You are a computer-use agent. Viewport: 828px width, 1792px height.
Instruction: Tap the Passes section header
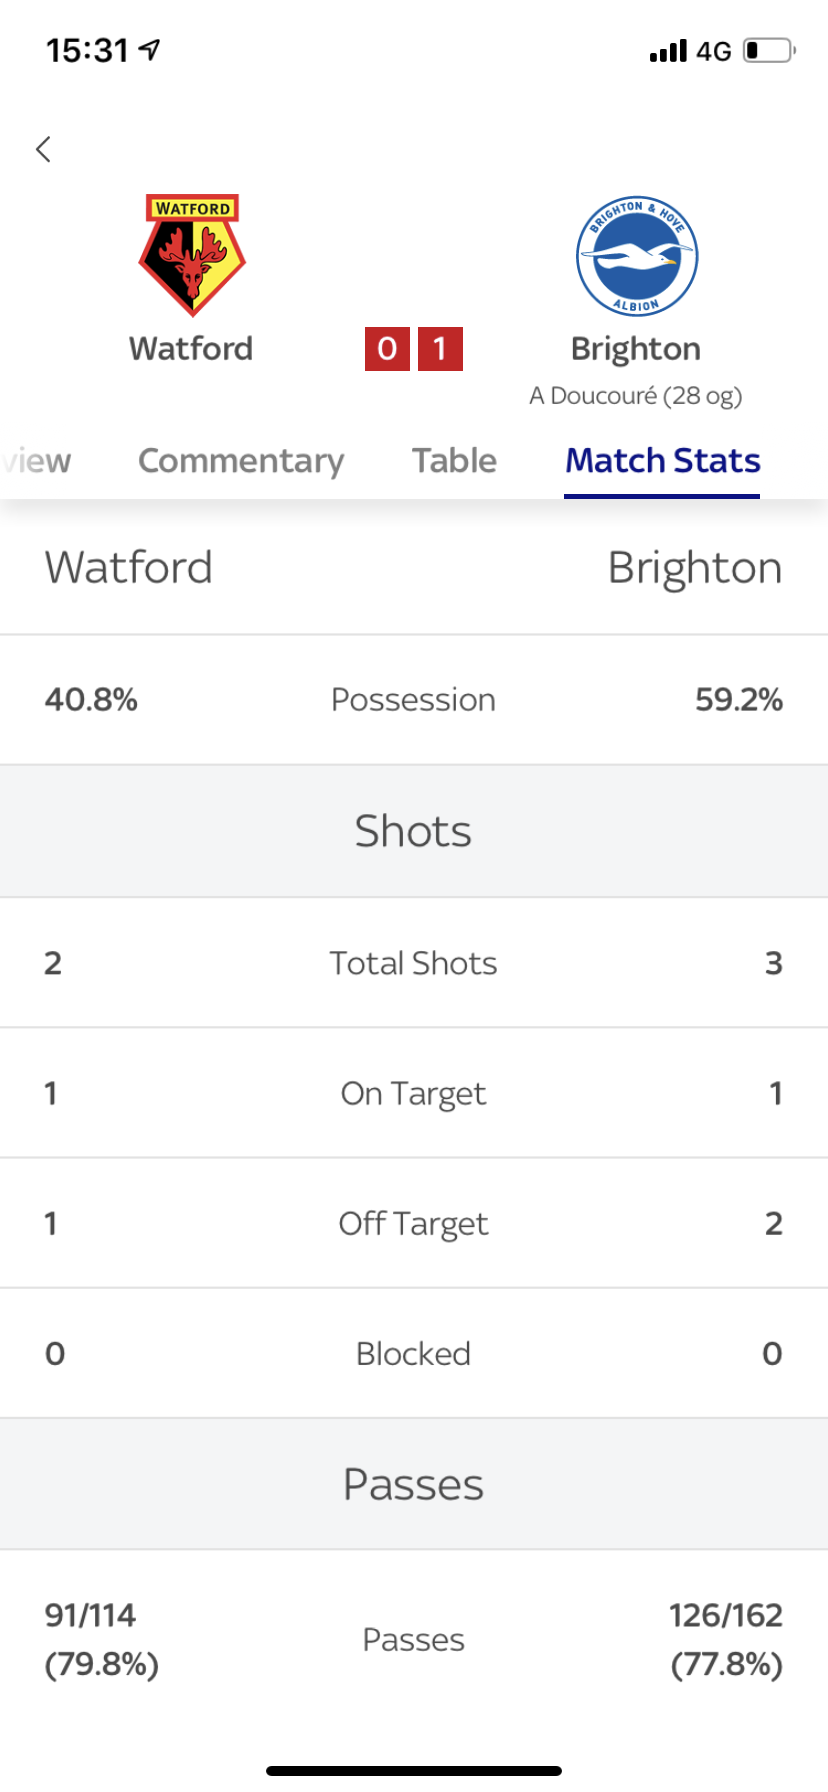click(x=414, y=1484)
